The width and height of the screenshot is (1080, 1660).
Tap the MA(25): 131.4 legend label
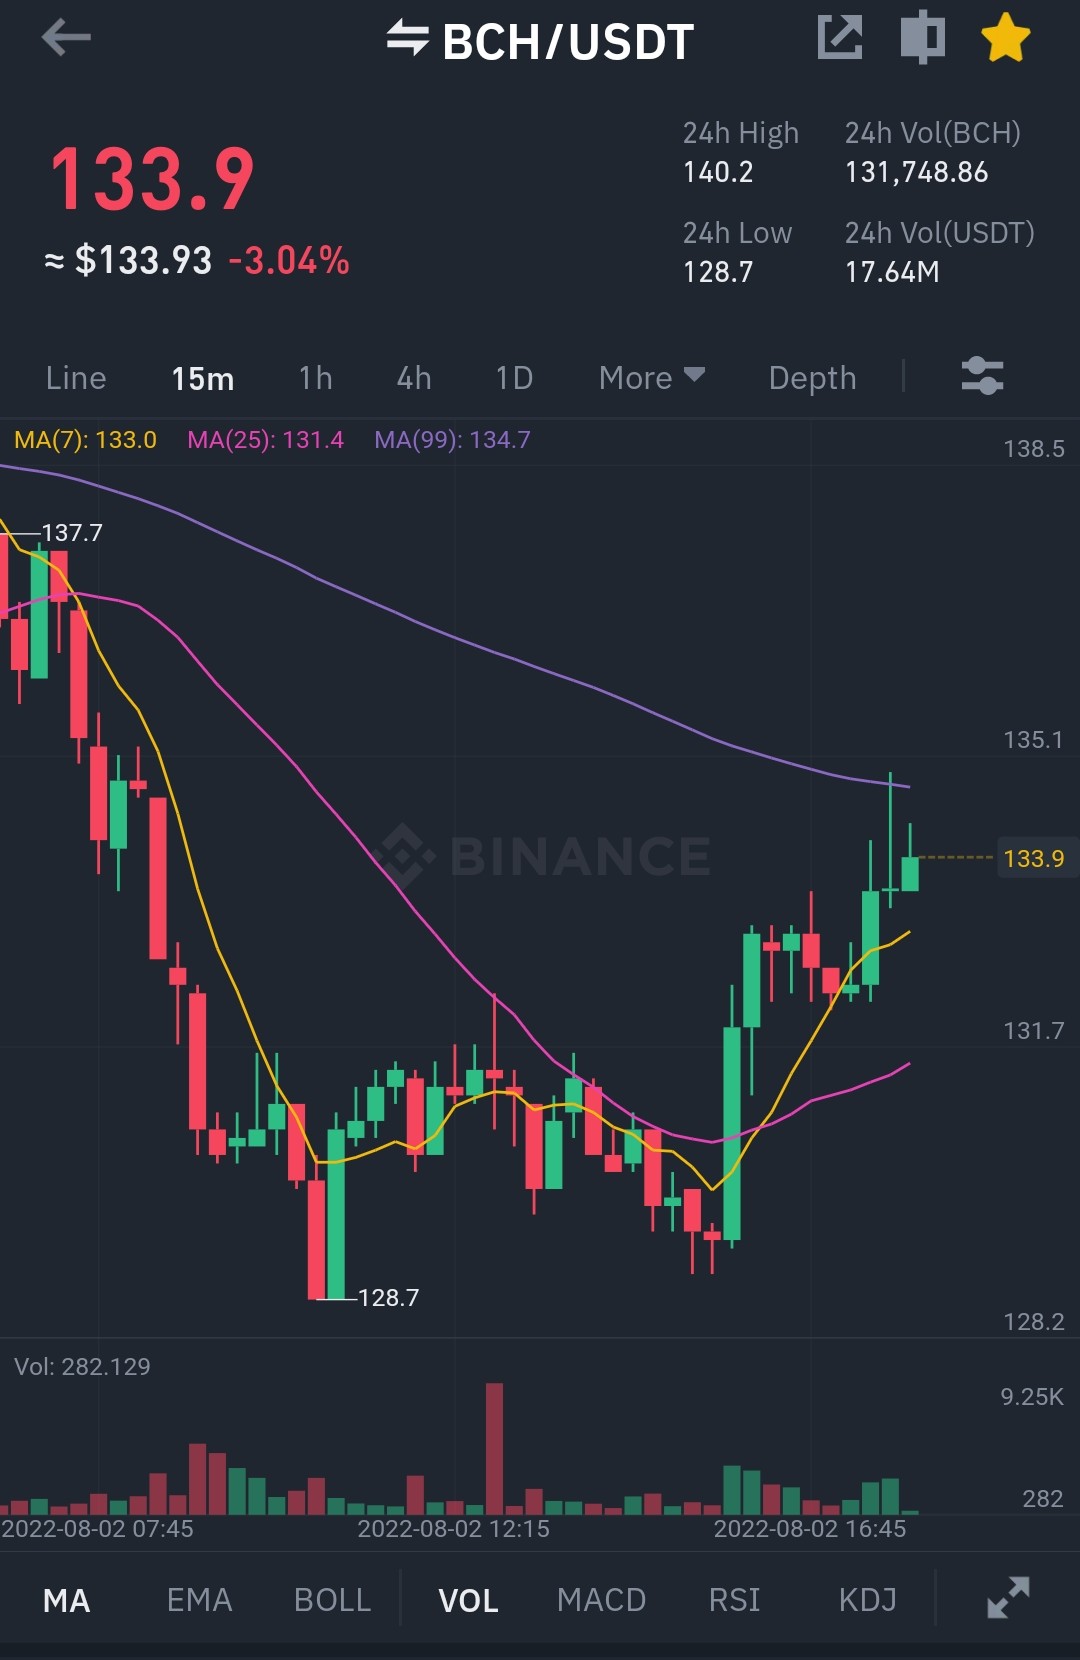tap(265, 440)
